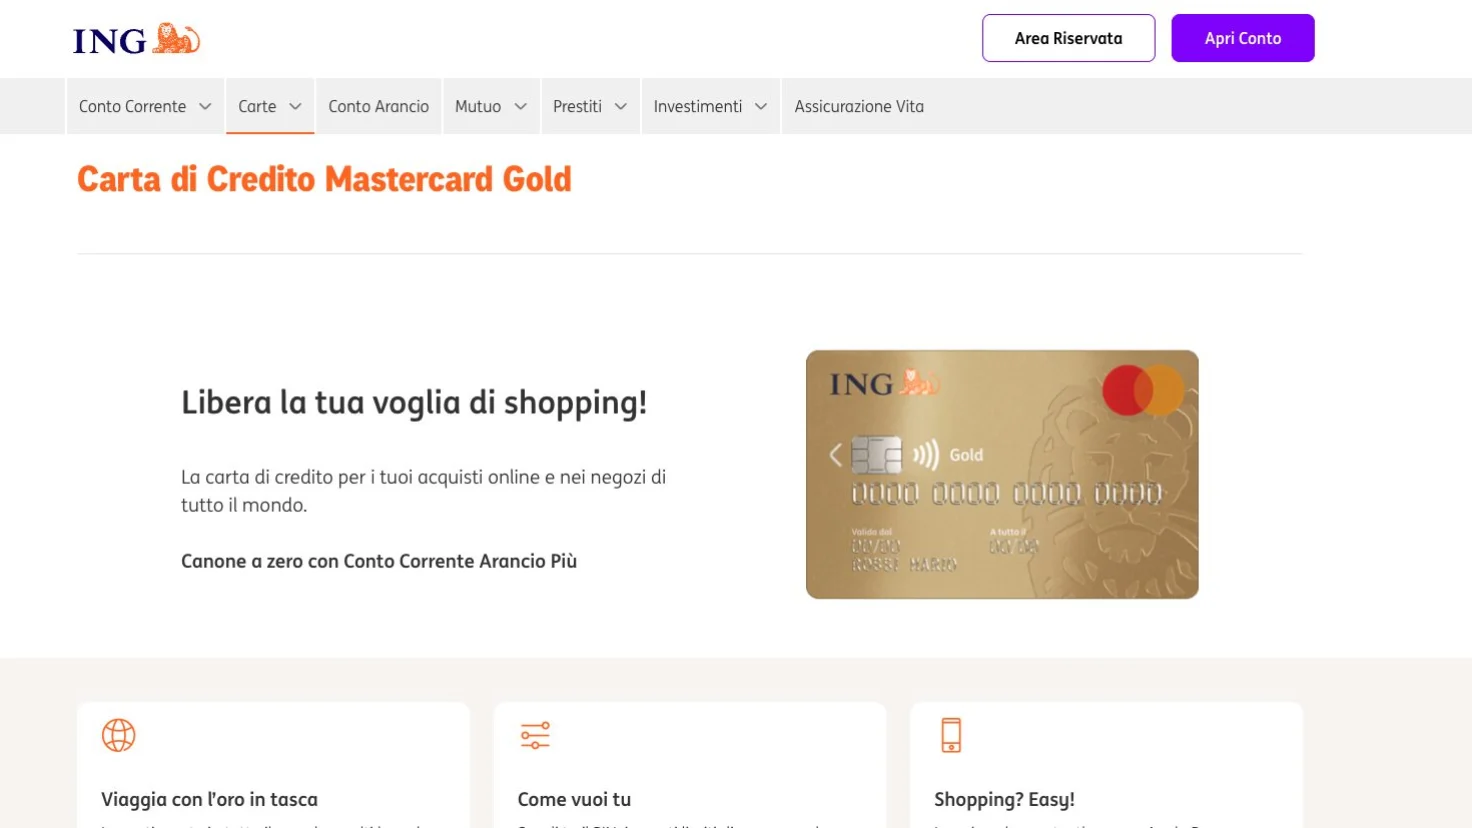Screen dimensions: 1472x828
Task: Open the Carte dropdown menu
Action: pyautogui.click(x=269, y=105)
